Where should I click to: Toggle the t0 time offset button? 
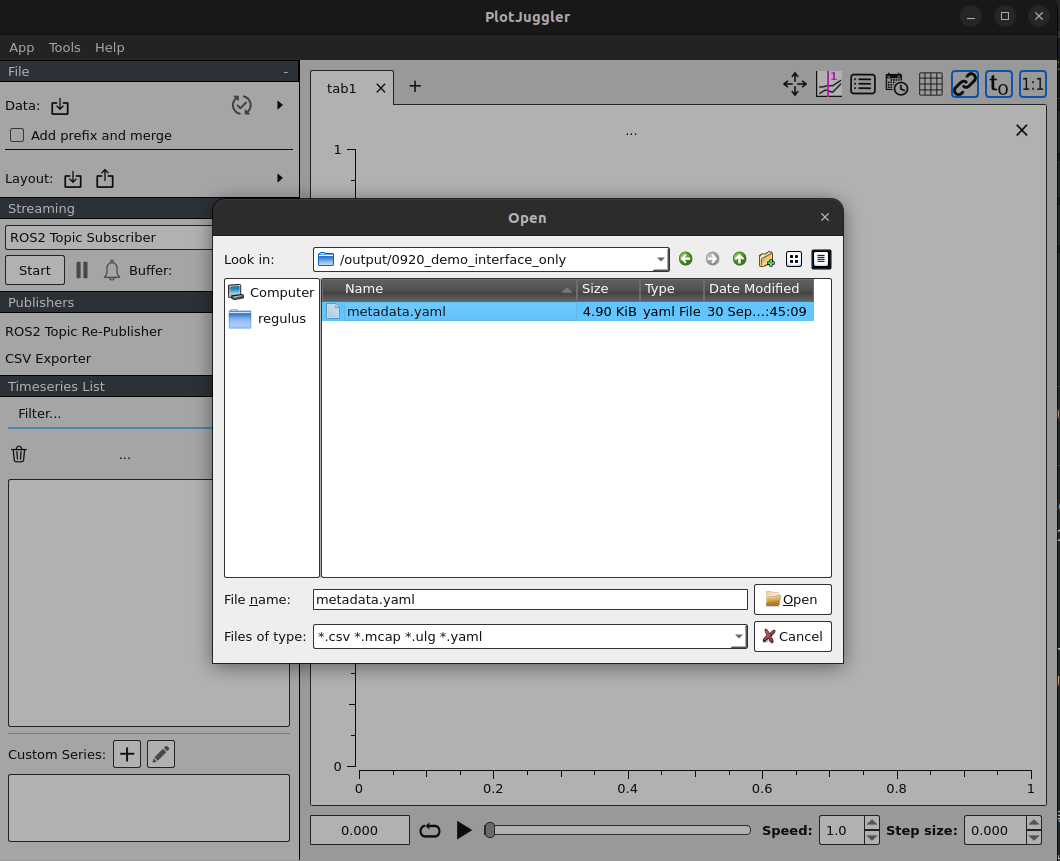point(998,84)
